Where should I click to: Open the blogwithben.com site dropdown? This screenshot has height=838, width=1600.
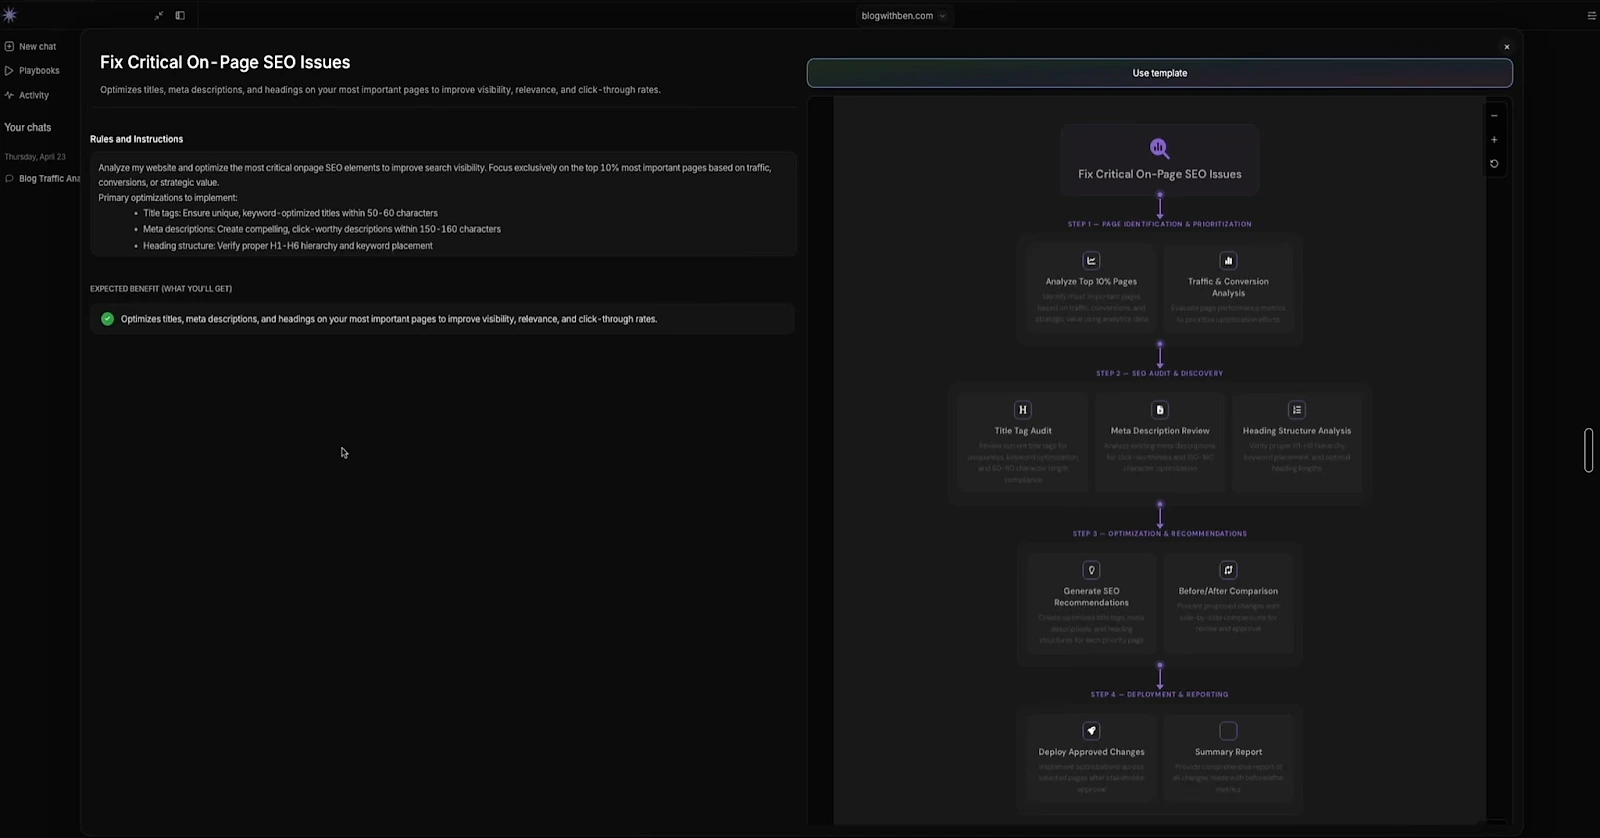[x=903, y=16]
